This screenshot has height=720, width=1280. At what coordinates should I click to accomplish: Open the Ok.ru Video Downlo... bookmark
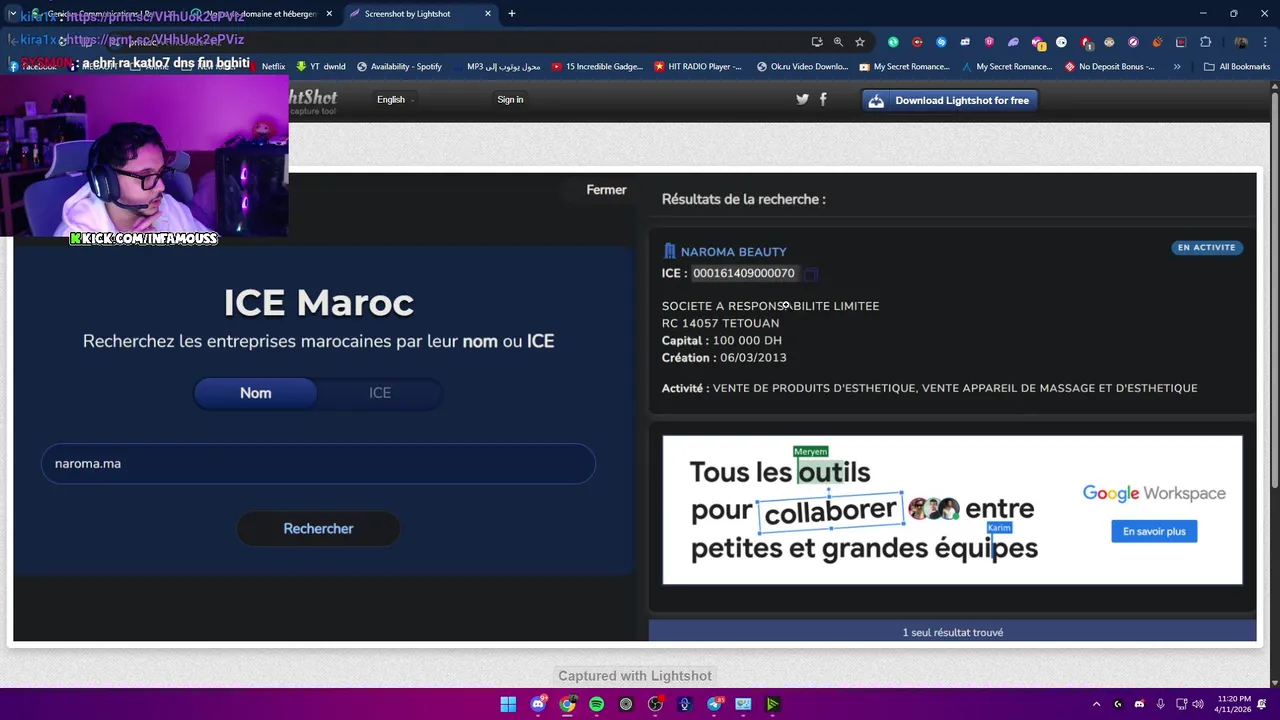point(802,67)
